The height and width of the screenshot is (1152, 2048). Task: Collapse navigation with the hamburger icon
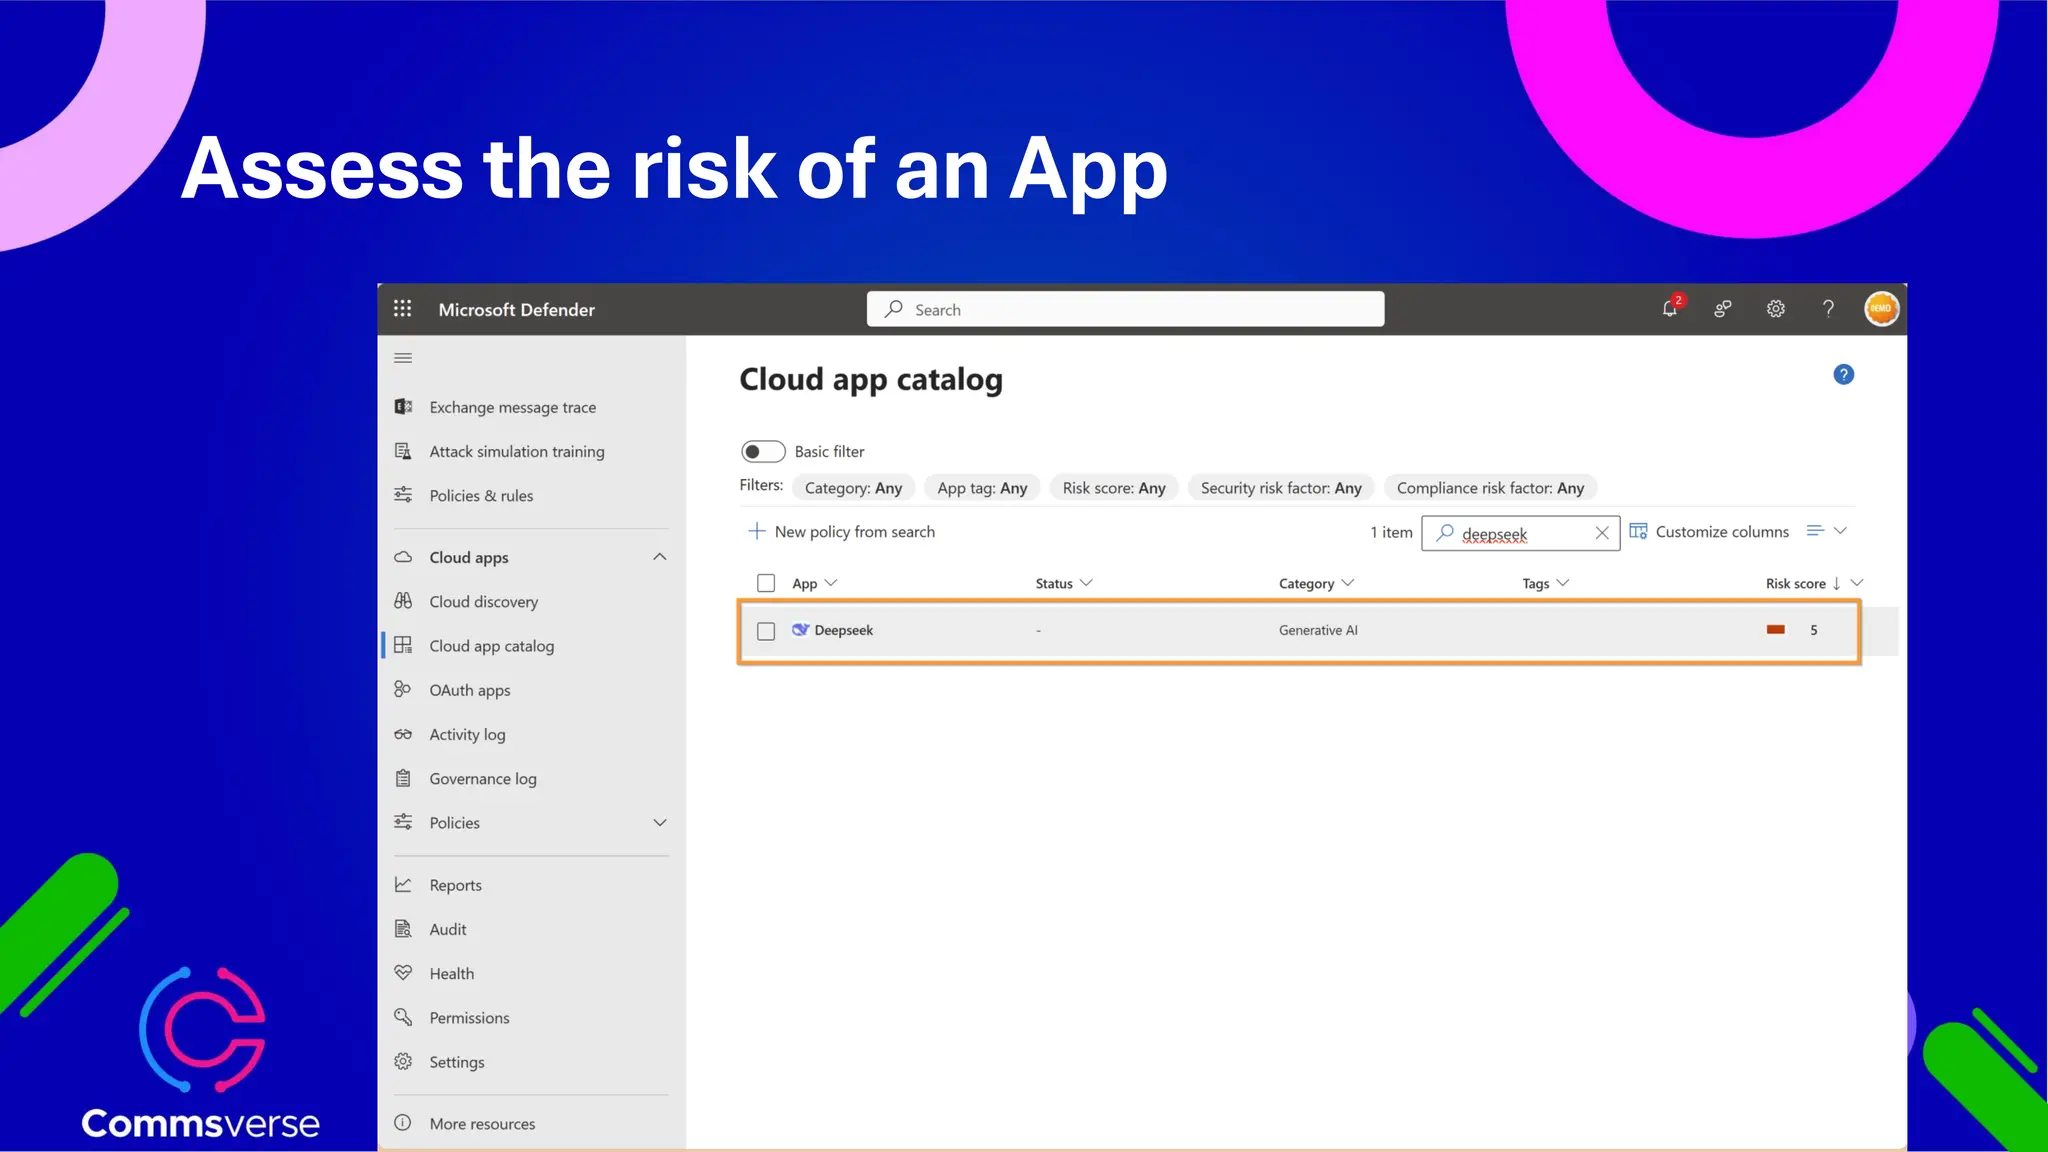click(x=403, y=358)
